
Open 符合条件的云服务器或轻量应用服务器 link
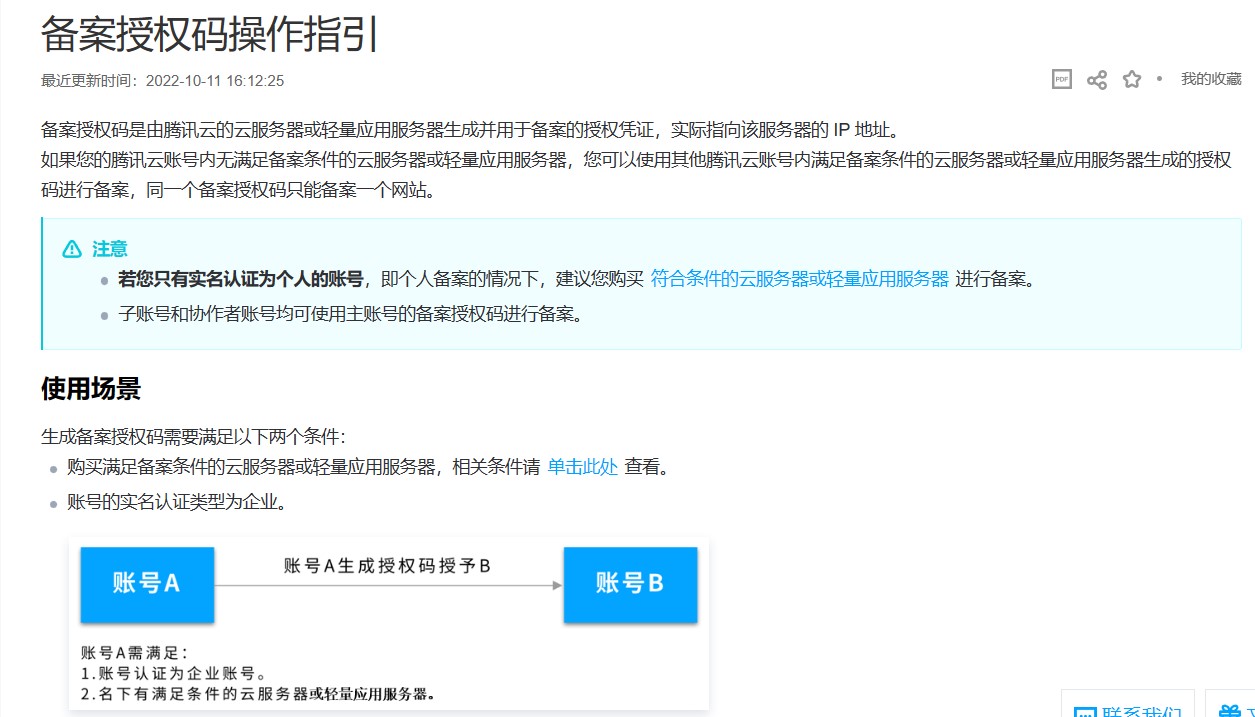(x=799, y=279)
